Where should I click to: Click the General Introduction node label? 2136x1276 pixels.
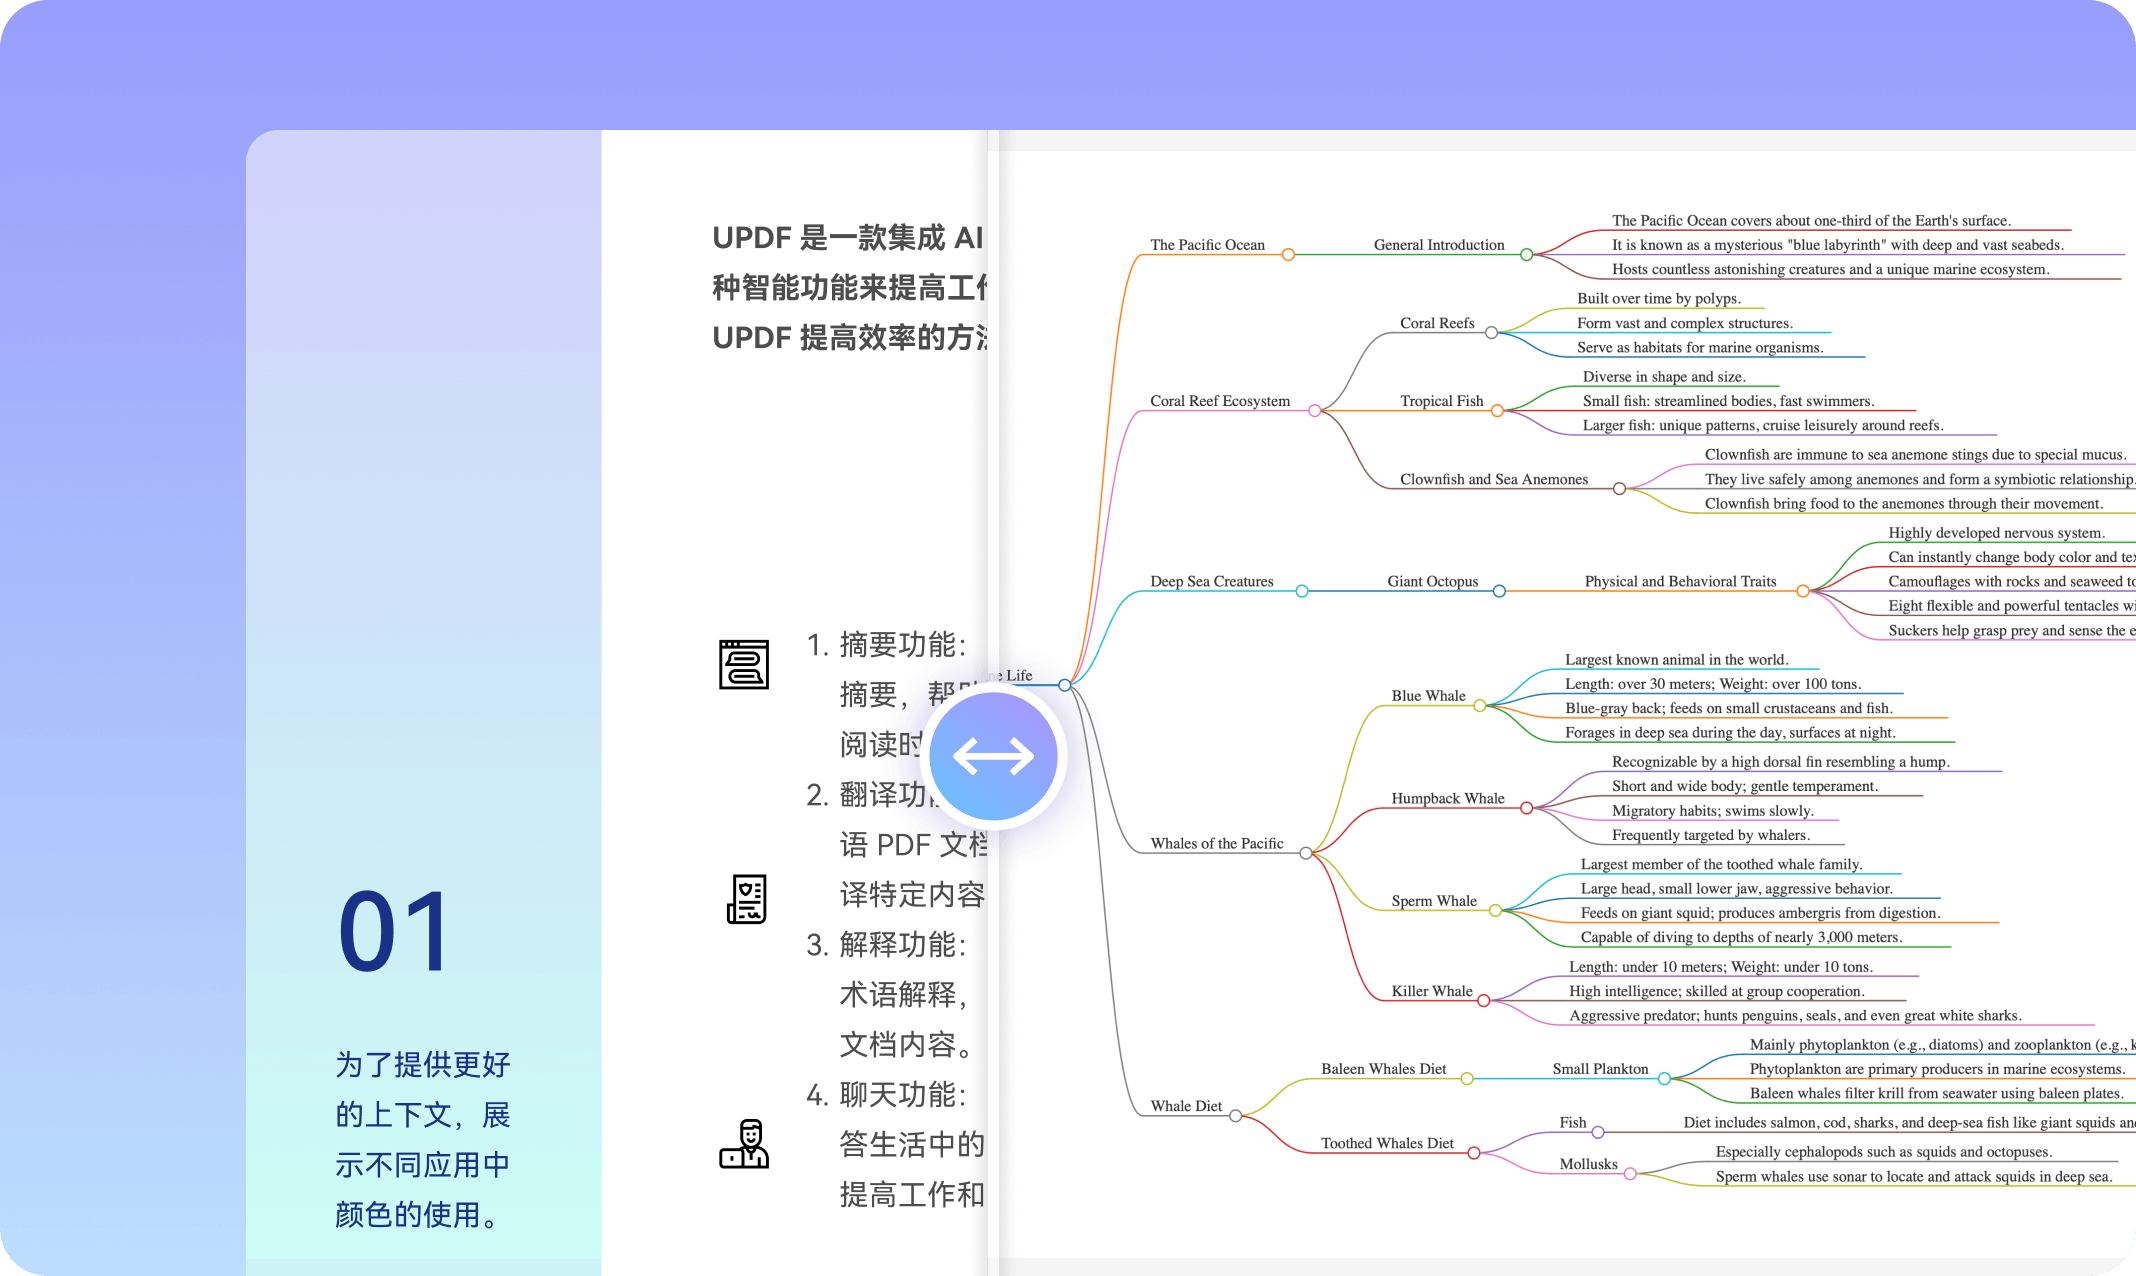(1438, 245)
